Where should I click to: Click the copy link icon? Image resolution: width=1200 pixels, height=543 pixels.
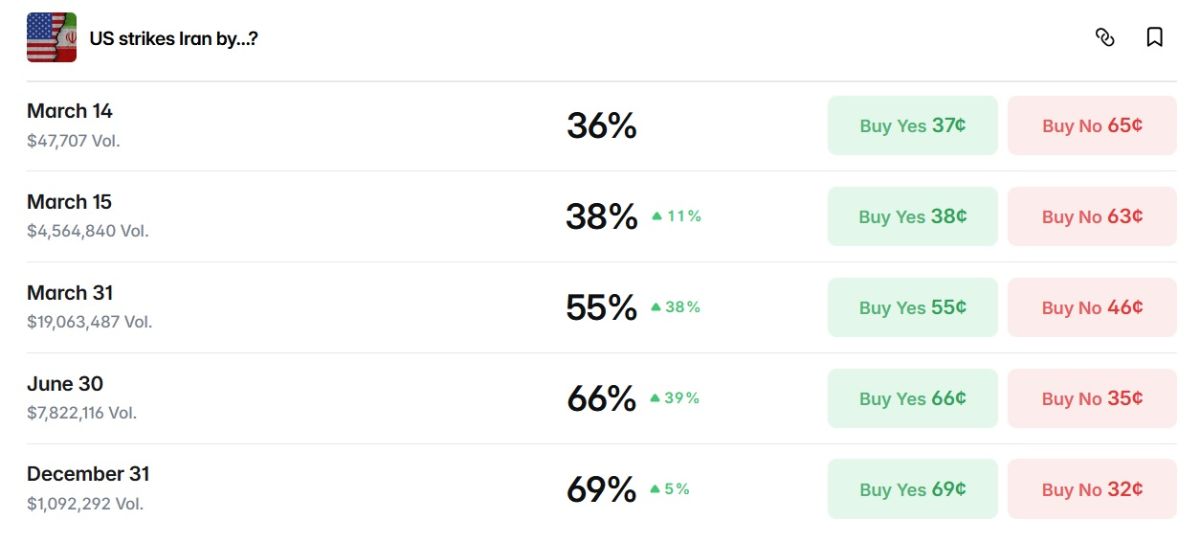tap(1104, 38)
